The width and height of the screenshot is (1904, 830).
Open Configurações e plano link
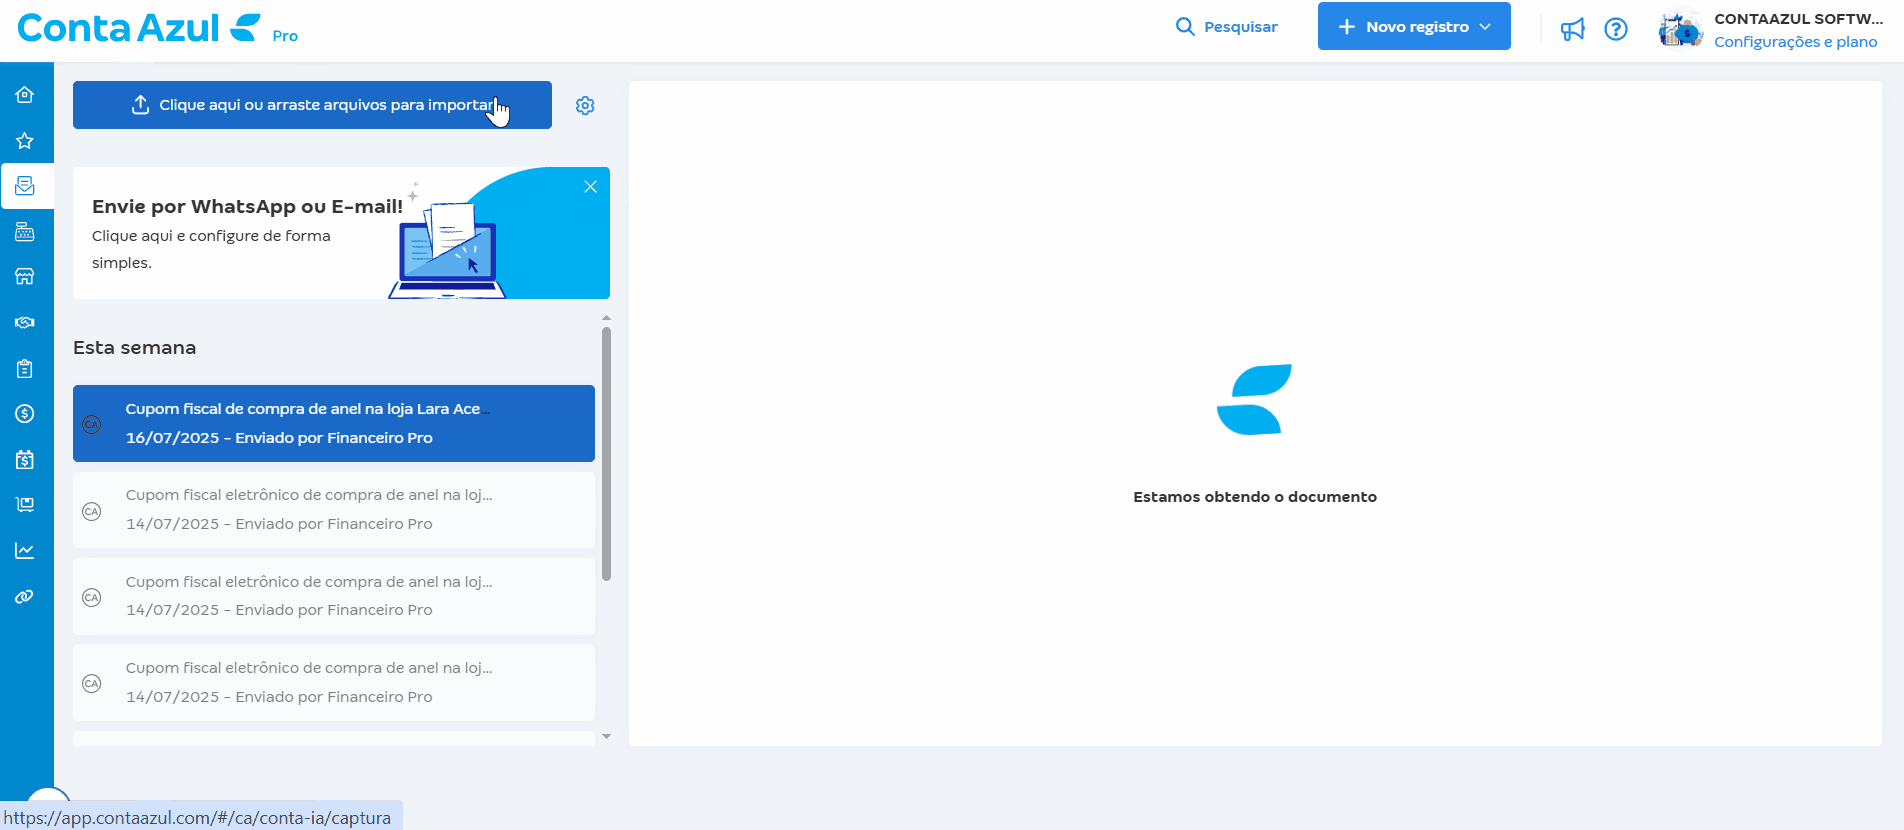(x=1796, y=42)
